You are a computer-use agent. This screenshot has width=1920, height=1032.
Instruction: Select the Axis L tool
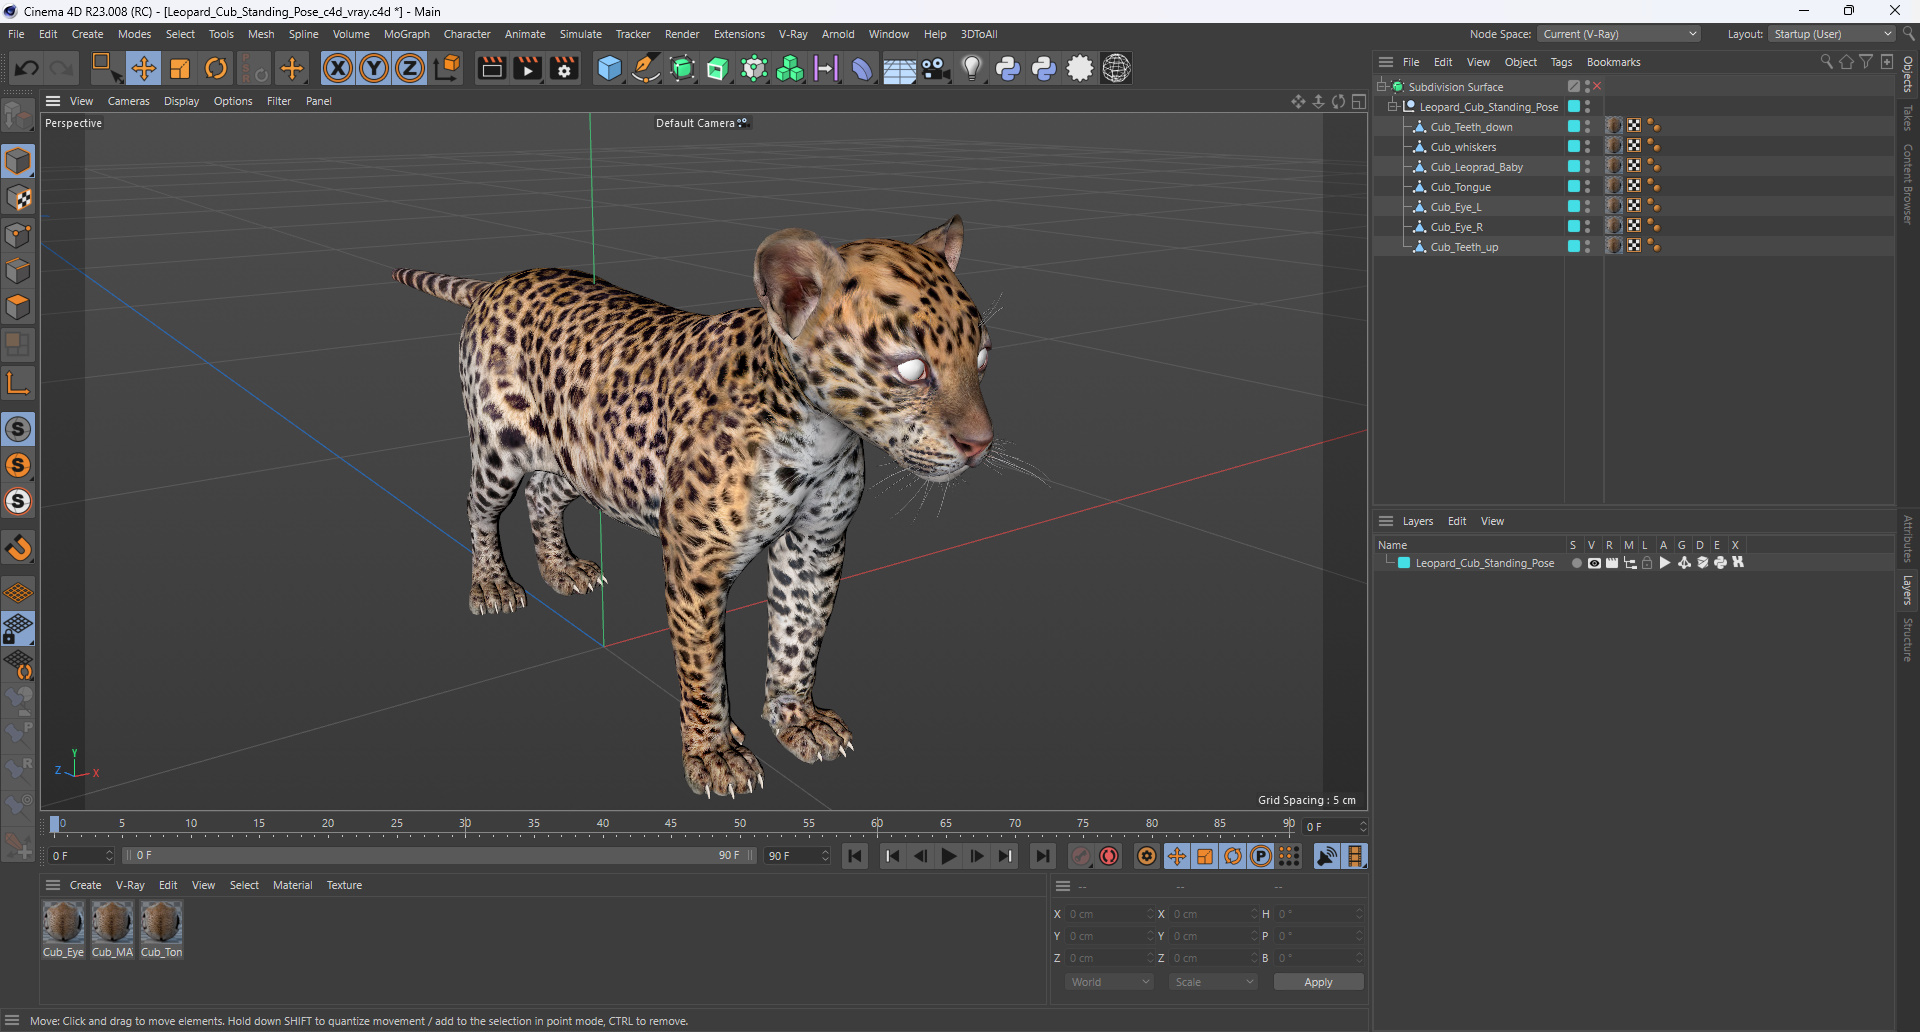click(18, 383)
